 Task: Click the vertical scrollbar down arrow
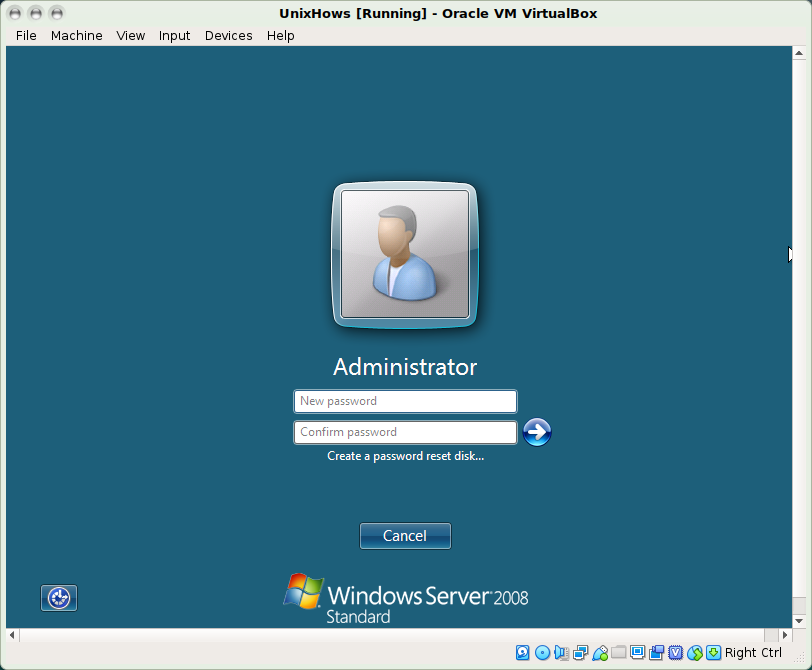point(799,621)
